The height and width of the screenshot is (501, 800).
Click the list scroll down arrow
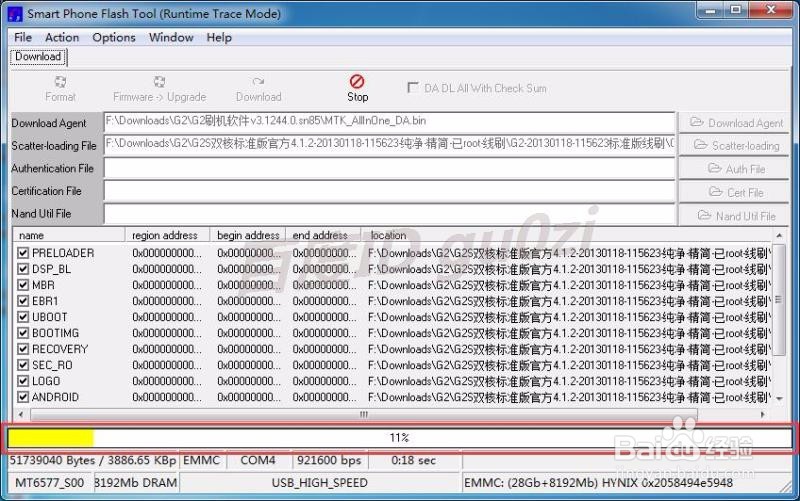click(x=779, y=398)
